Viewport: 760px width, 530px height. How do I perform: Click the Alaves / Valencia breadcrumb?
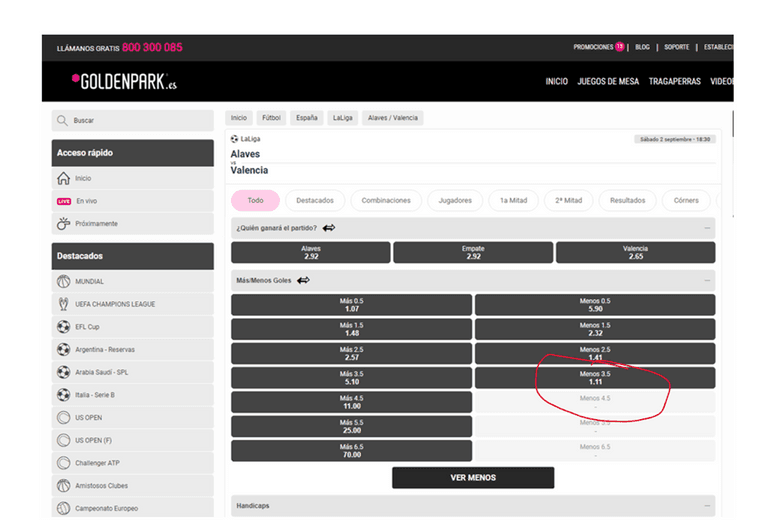tap(393, 118)
